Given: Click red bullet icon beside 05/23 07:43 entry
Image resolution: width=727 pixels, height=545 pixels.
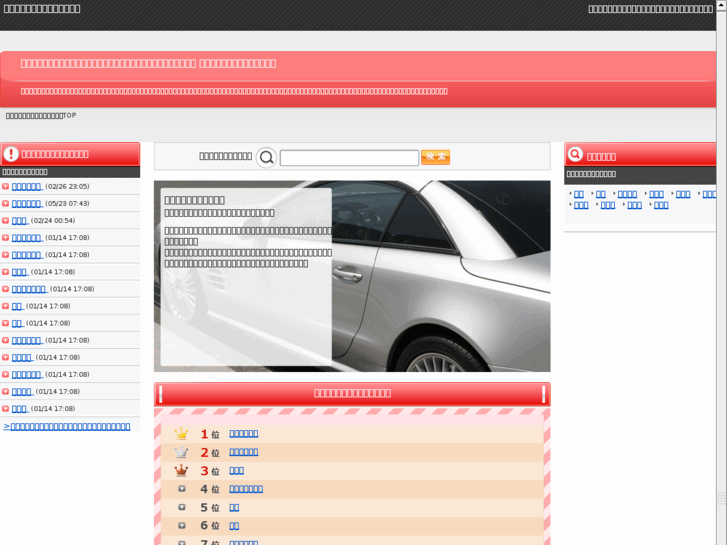Looking at the screenshot, I should tap(6, 204).
